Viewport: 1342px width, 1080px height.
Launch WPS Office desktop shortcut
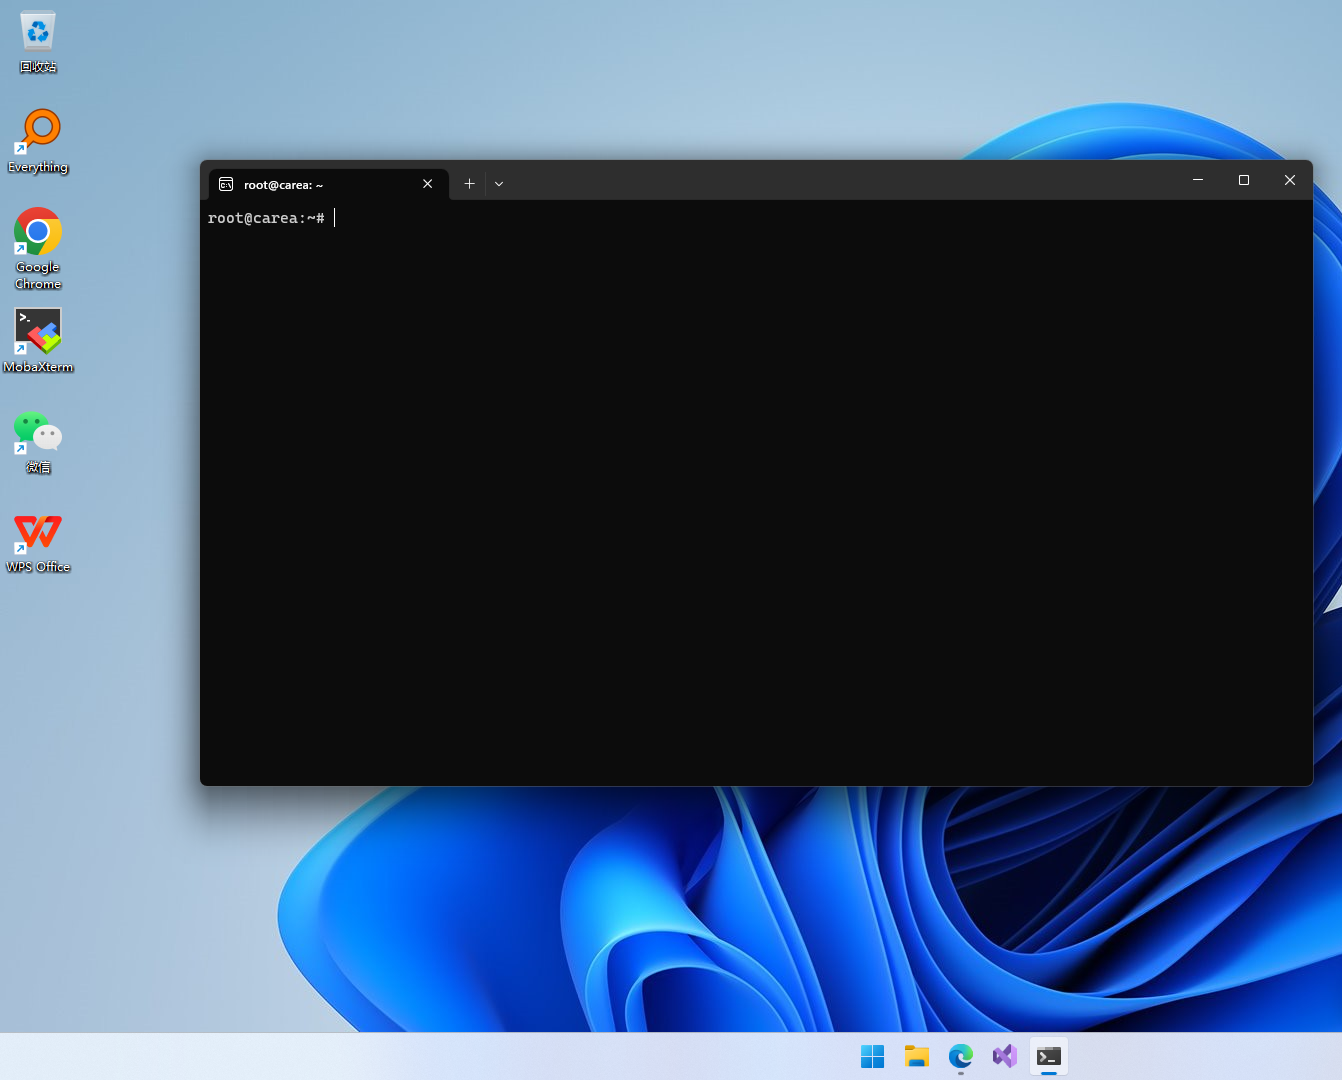pos(38,541)
